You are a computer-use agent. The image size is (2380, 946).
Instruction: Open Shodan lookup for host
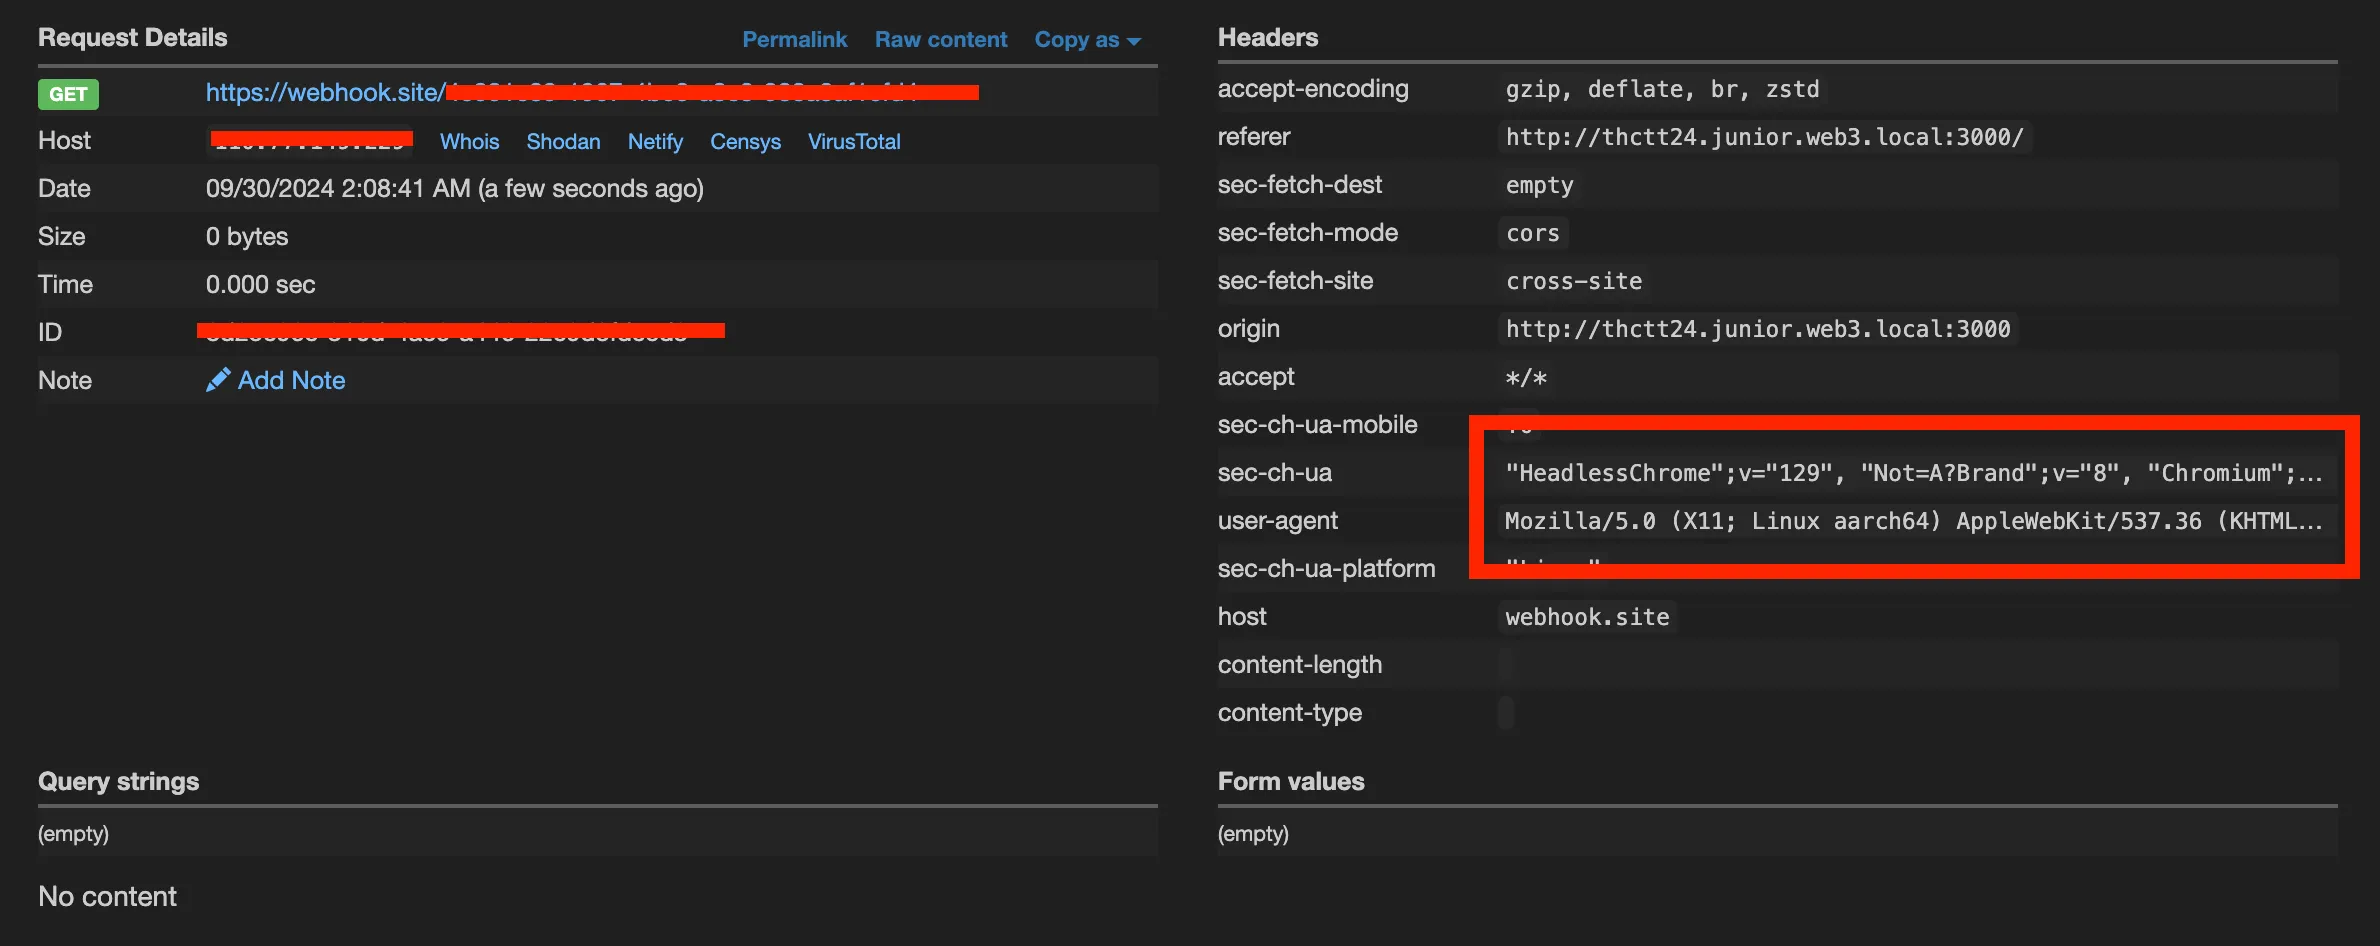click(x=563, y=142)
